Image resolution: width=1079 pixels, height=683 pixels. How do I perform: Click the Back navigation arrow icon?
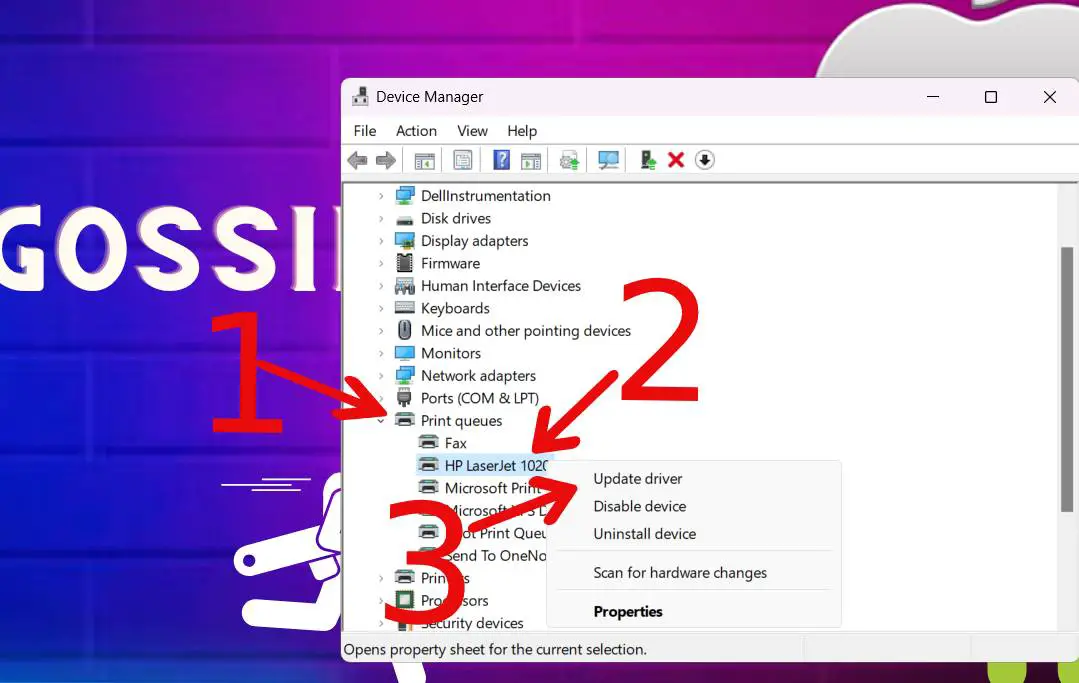click(x=357, y=159)
